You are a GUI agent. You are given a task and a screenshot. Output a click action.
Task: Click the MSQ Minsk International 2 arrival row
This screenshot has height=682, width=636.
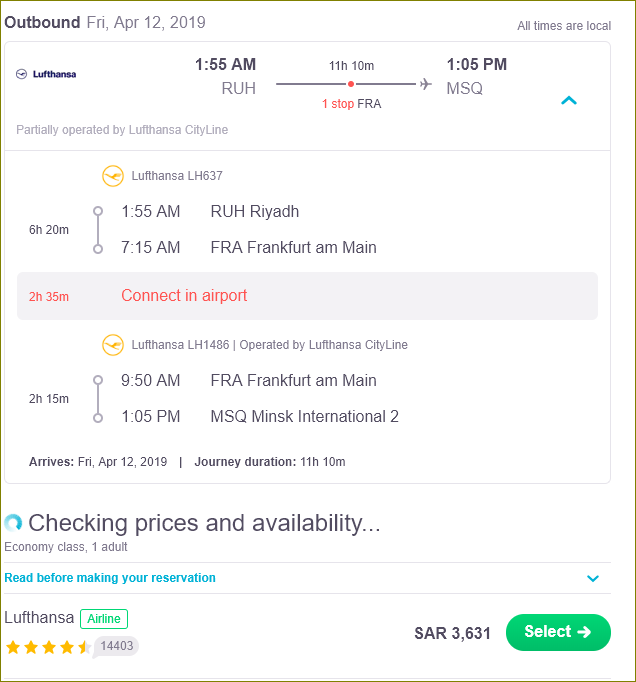point(304,417)
